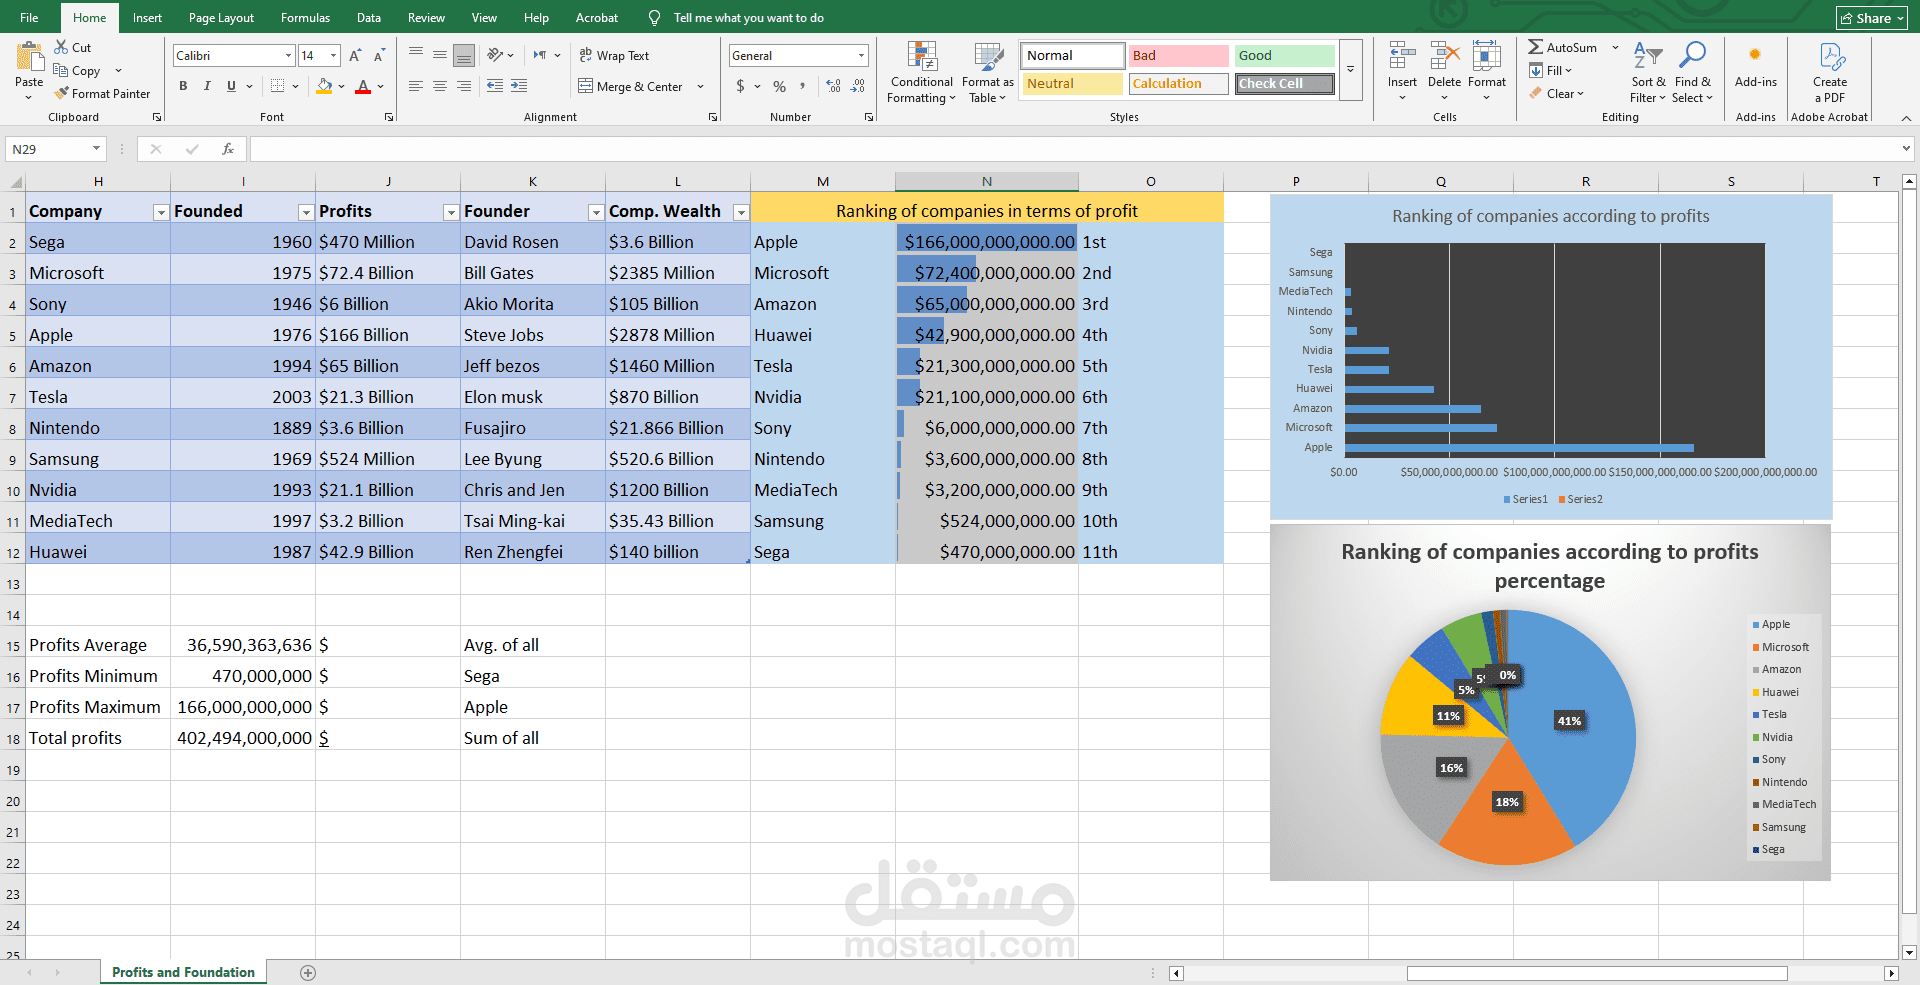This screenshot has width=1920, height=985.
Task: Add a new sheet with plus icon
Action: pos(308,973)
